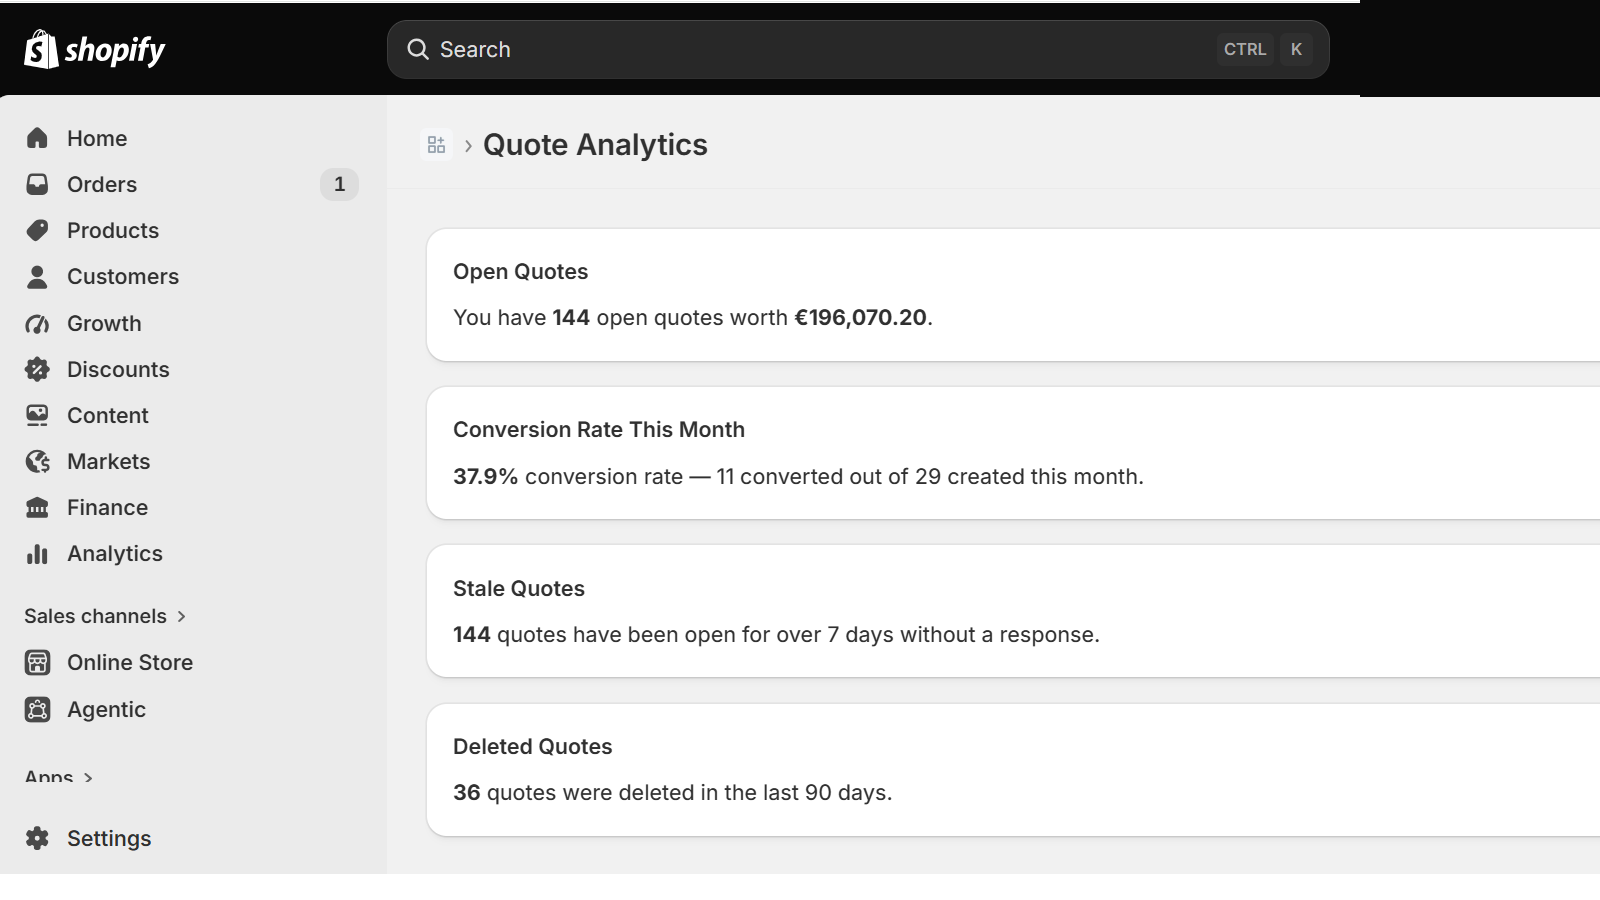Open the Customers person icon

point(37,276)
